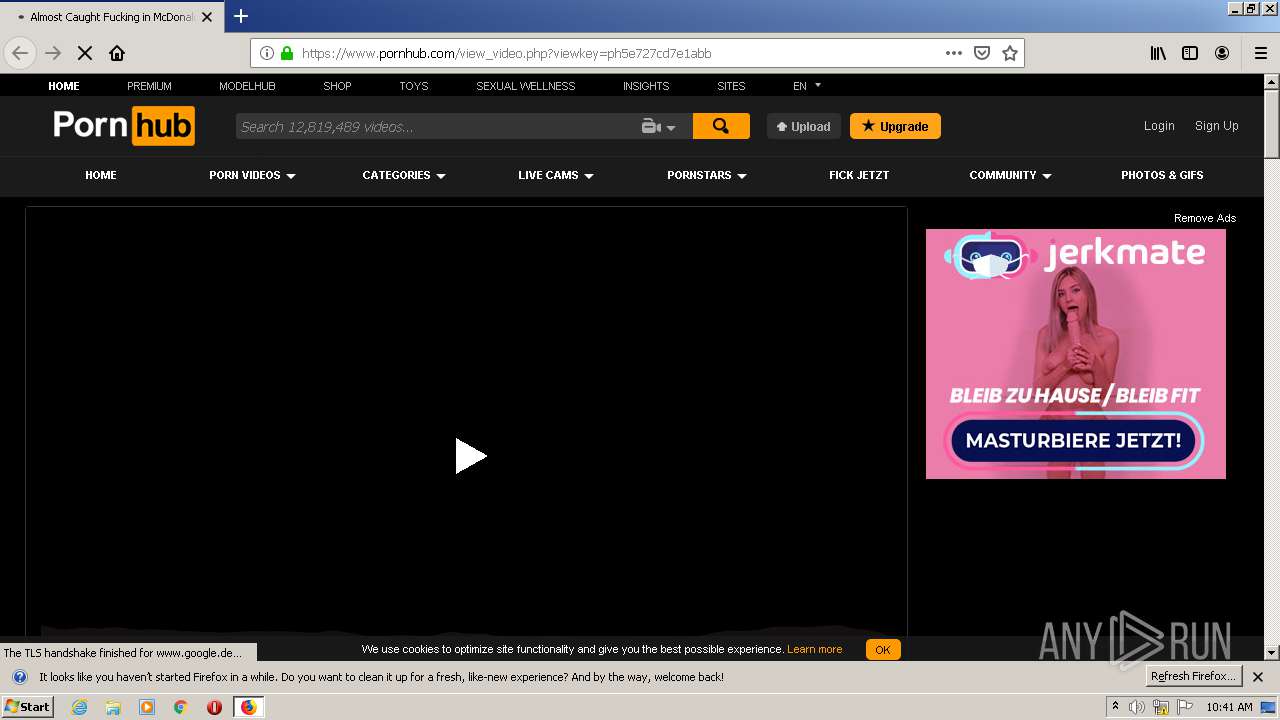Save page to Pocket icon
Viewport: 1280px width, 720px height.
(x=982, y=53)
